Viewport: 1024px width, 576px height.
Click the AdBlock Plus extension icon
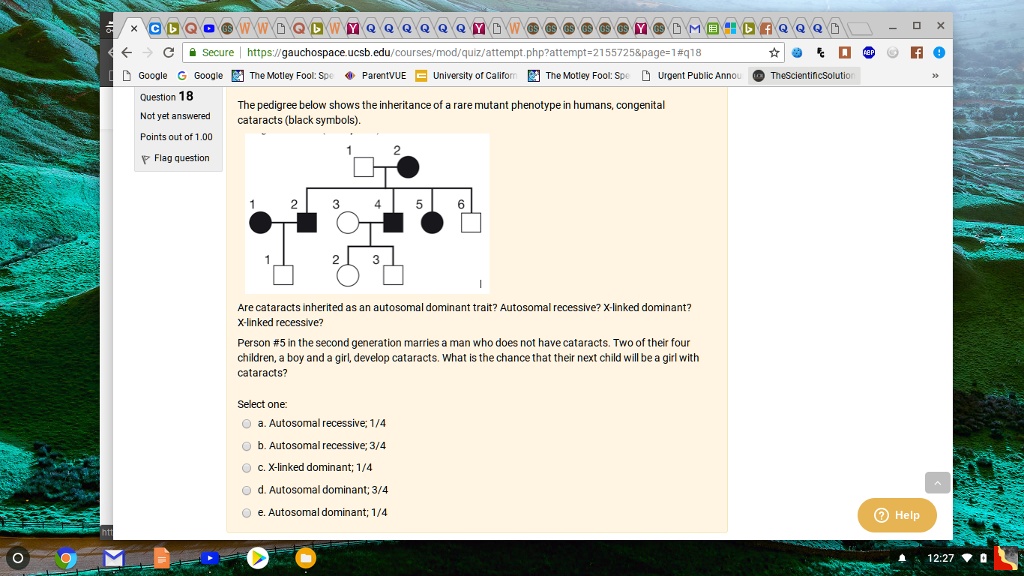[868, 52]
